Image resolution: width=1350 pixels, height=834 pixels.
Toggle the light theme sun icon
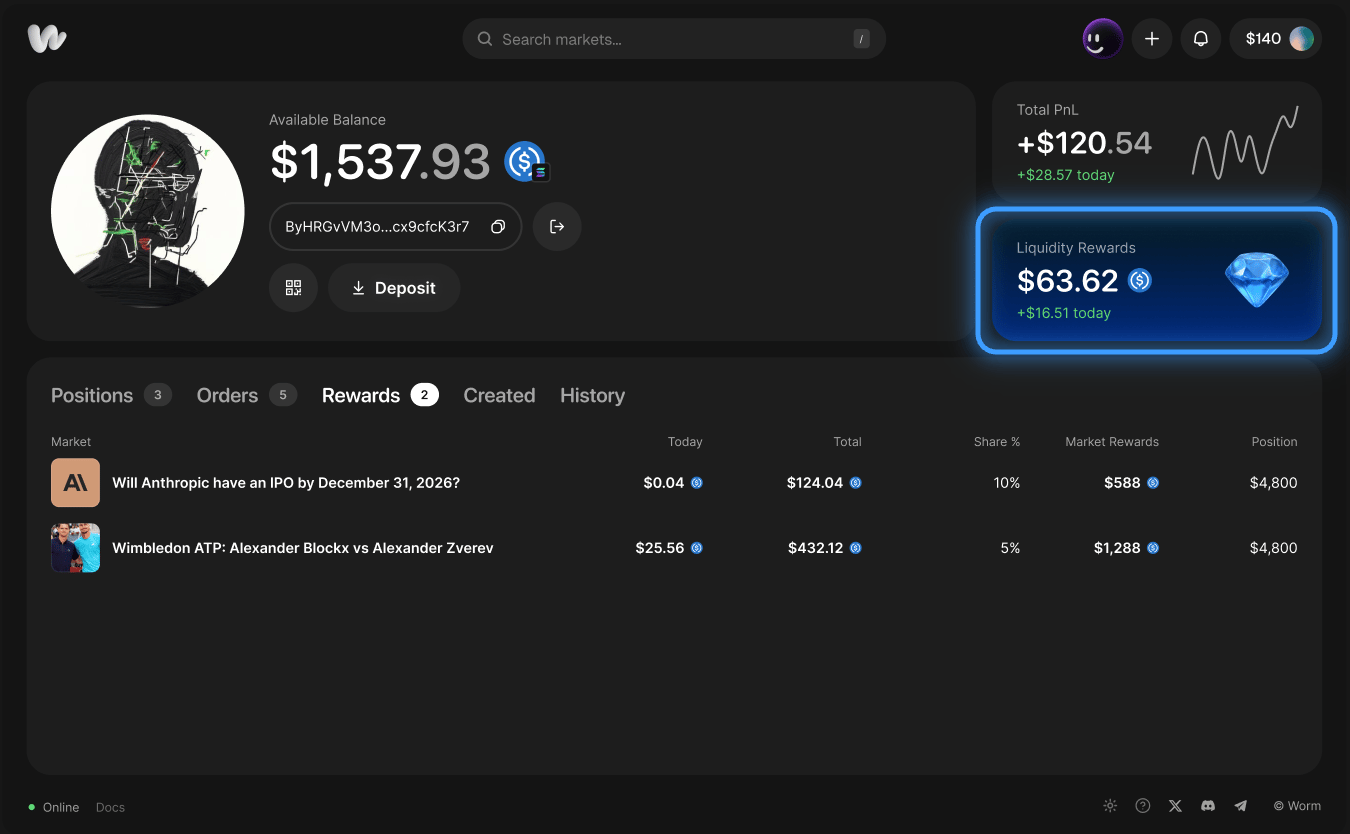[1110, 806]
